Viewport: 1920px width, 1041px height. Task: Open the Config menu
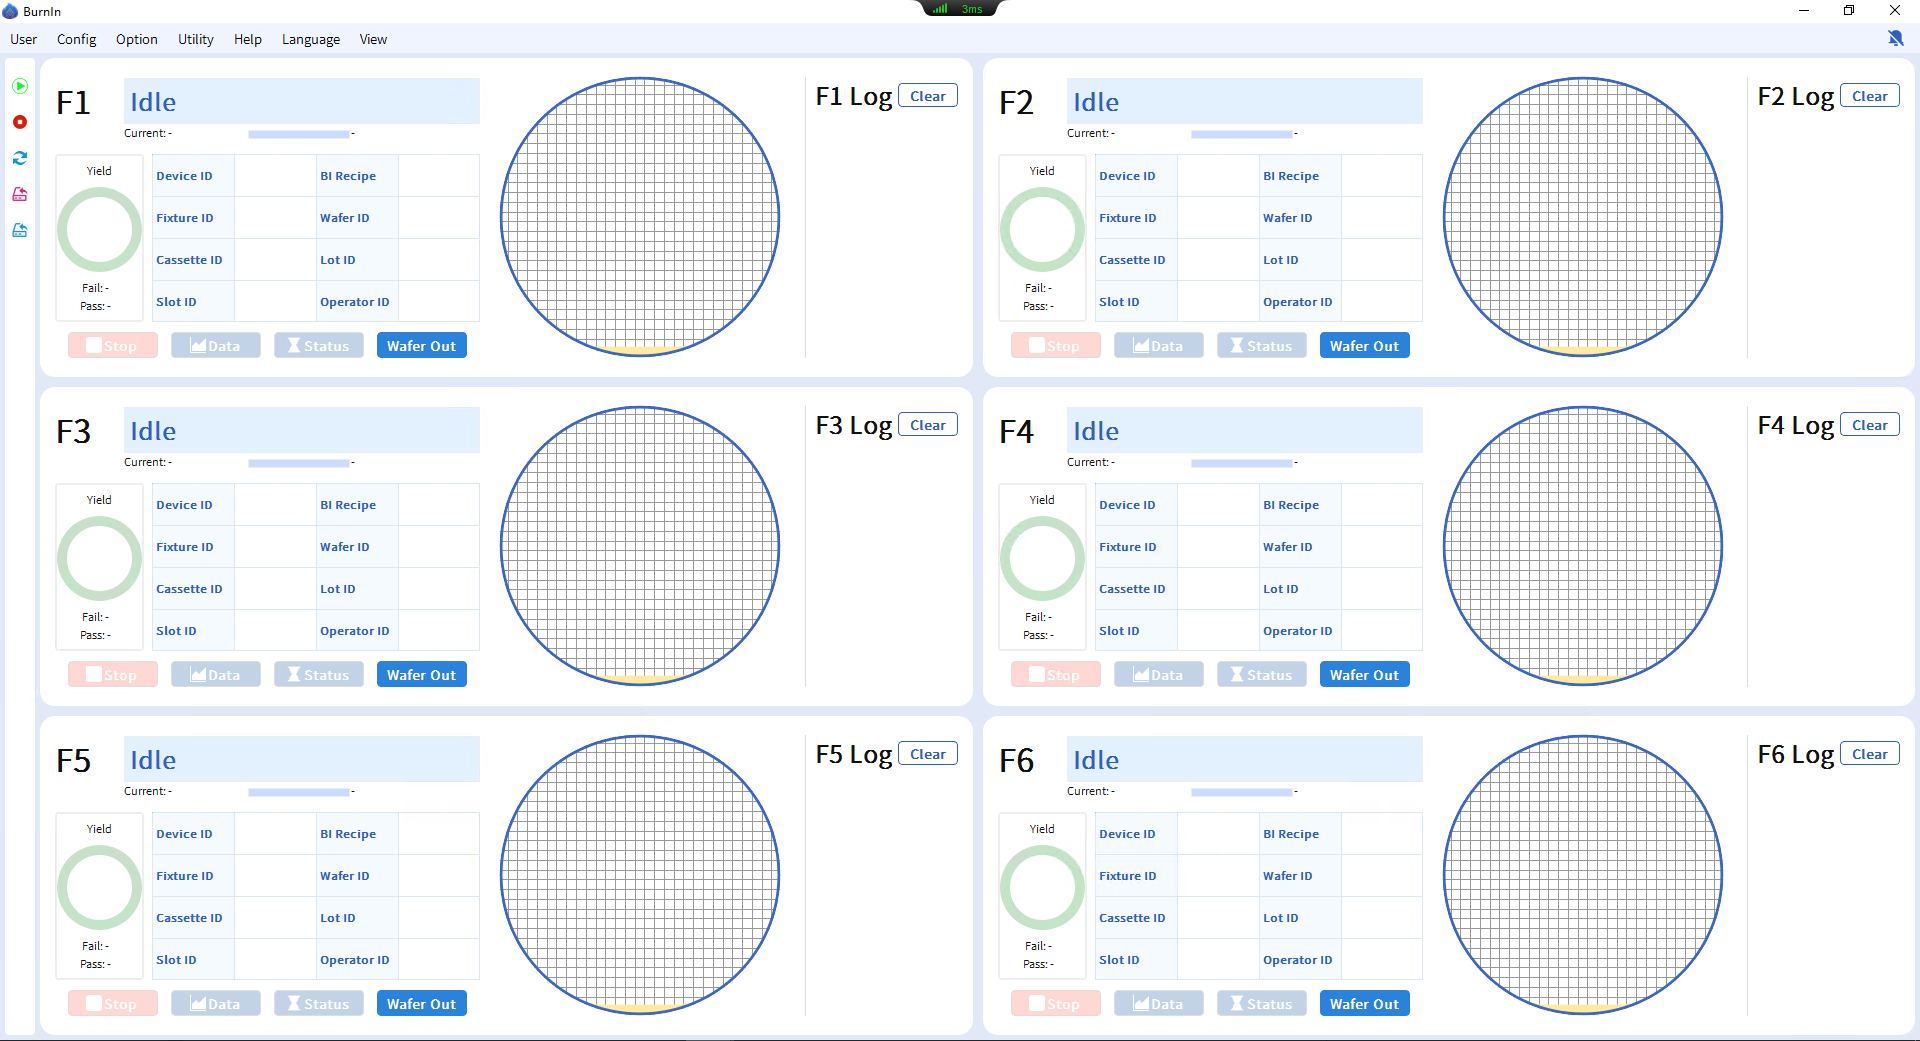click(76, 39)
